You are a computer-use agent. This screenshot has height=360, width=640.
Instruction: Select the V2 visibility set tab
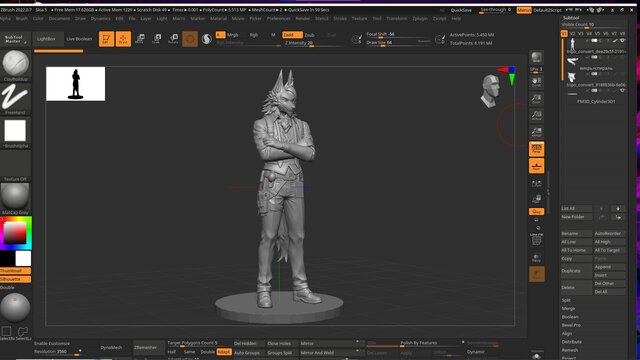(572, 33)
